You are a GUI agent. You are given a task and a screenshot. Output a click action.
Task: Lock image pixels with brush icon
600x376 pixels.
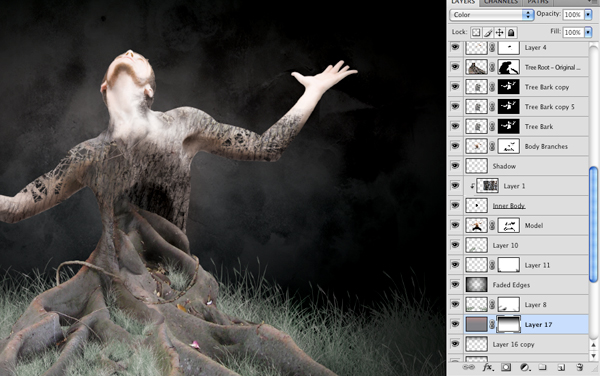pos(488,33)
